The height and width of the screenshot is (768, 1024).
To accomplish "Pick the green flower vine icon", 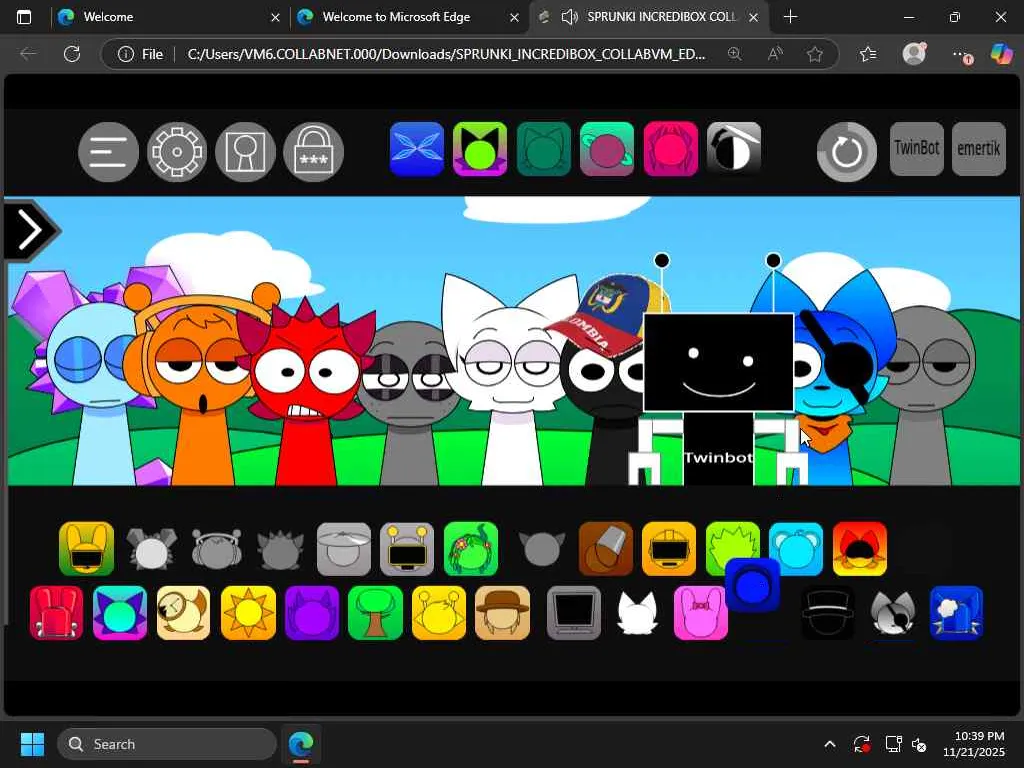I will (x=471, y=549).
